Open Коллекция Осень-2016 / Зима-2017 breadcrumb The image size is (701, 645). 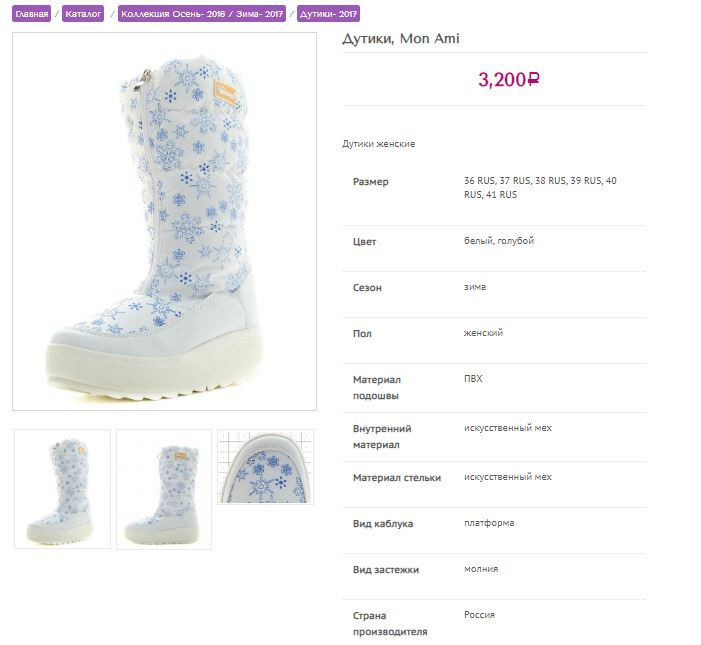pyautogui.click(x=202, y=14)
